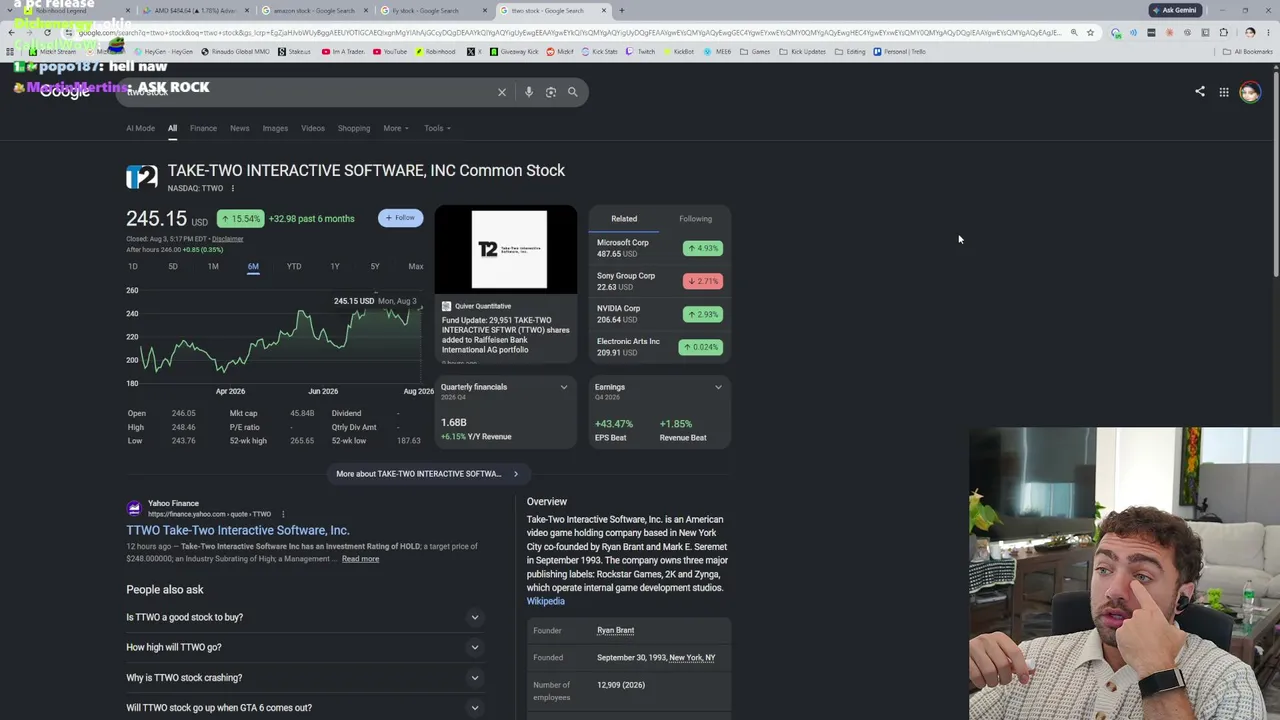Click the share icon on results page

pyautogui.click(x=1200, y=92)
